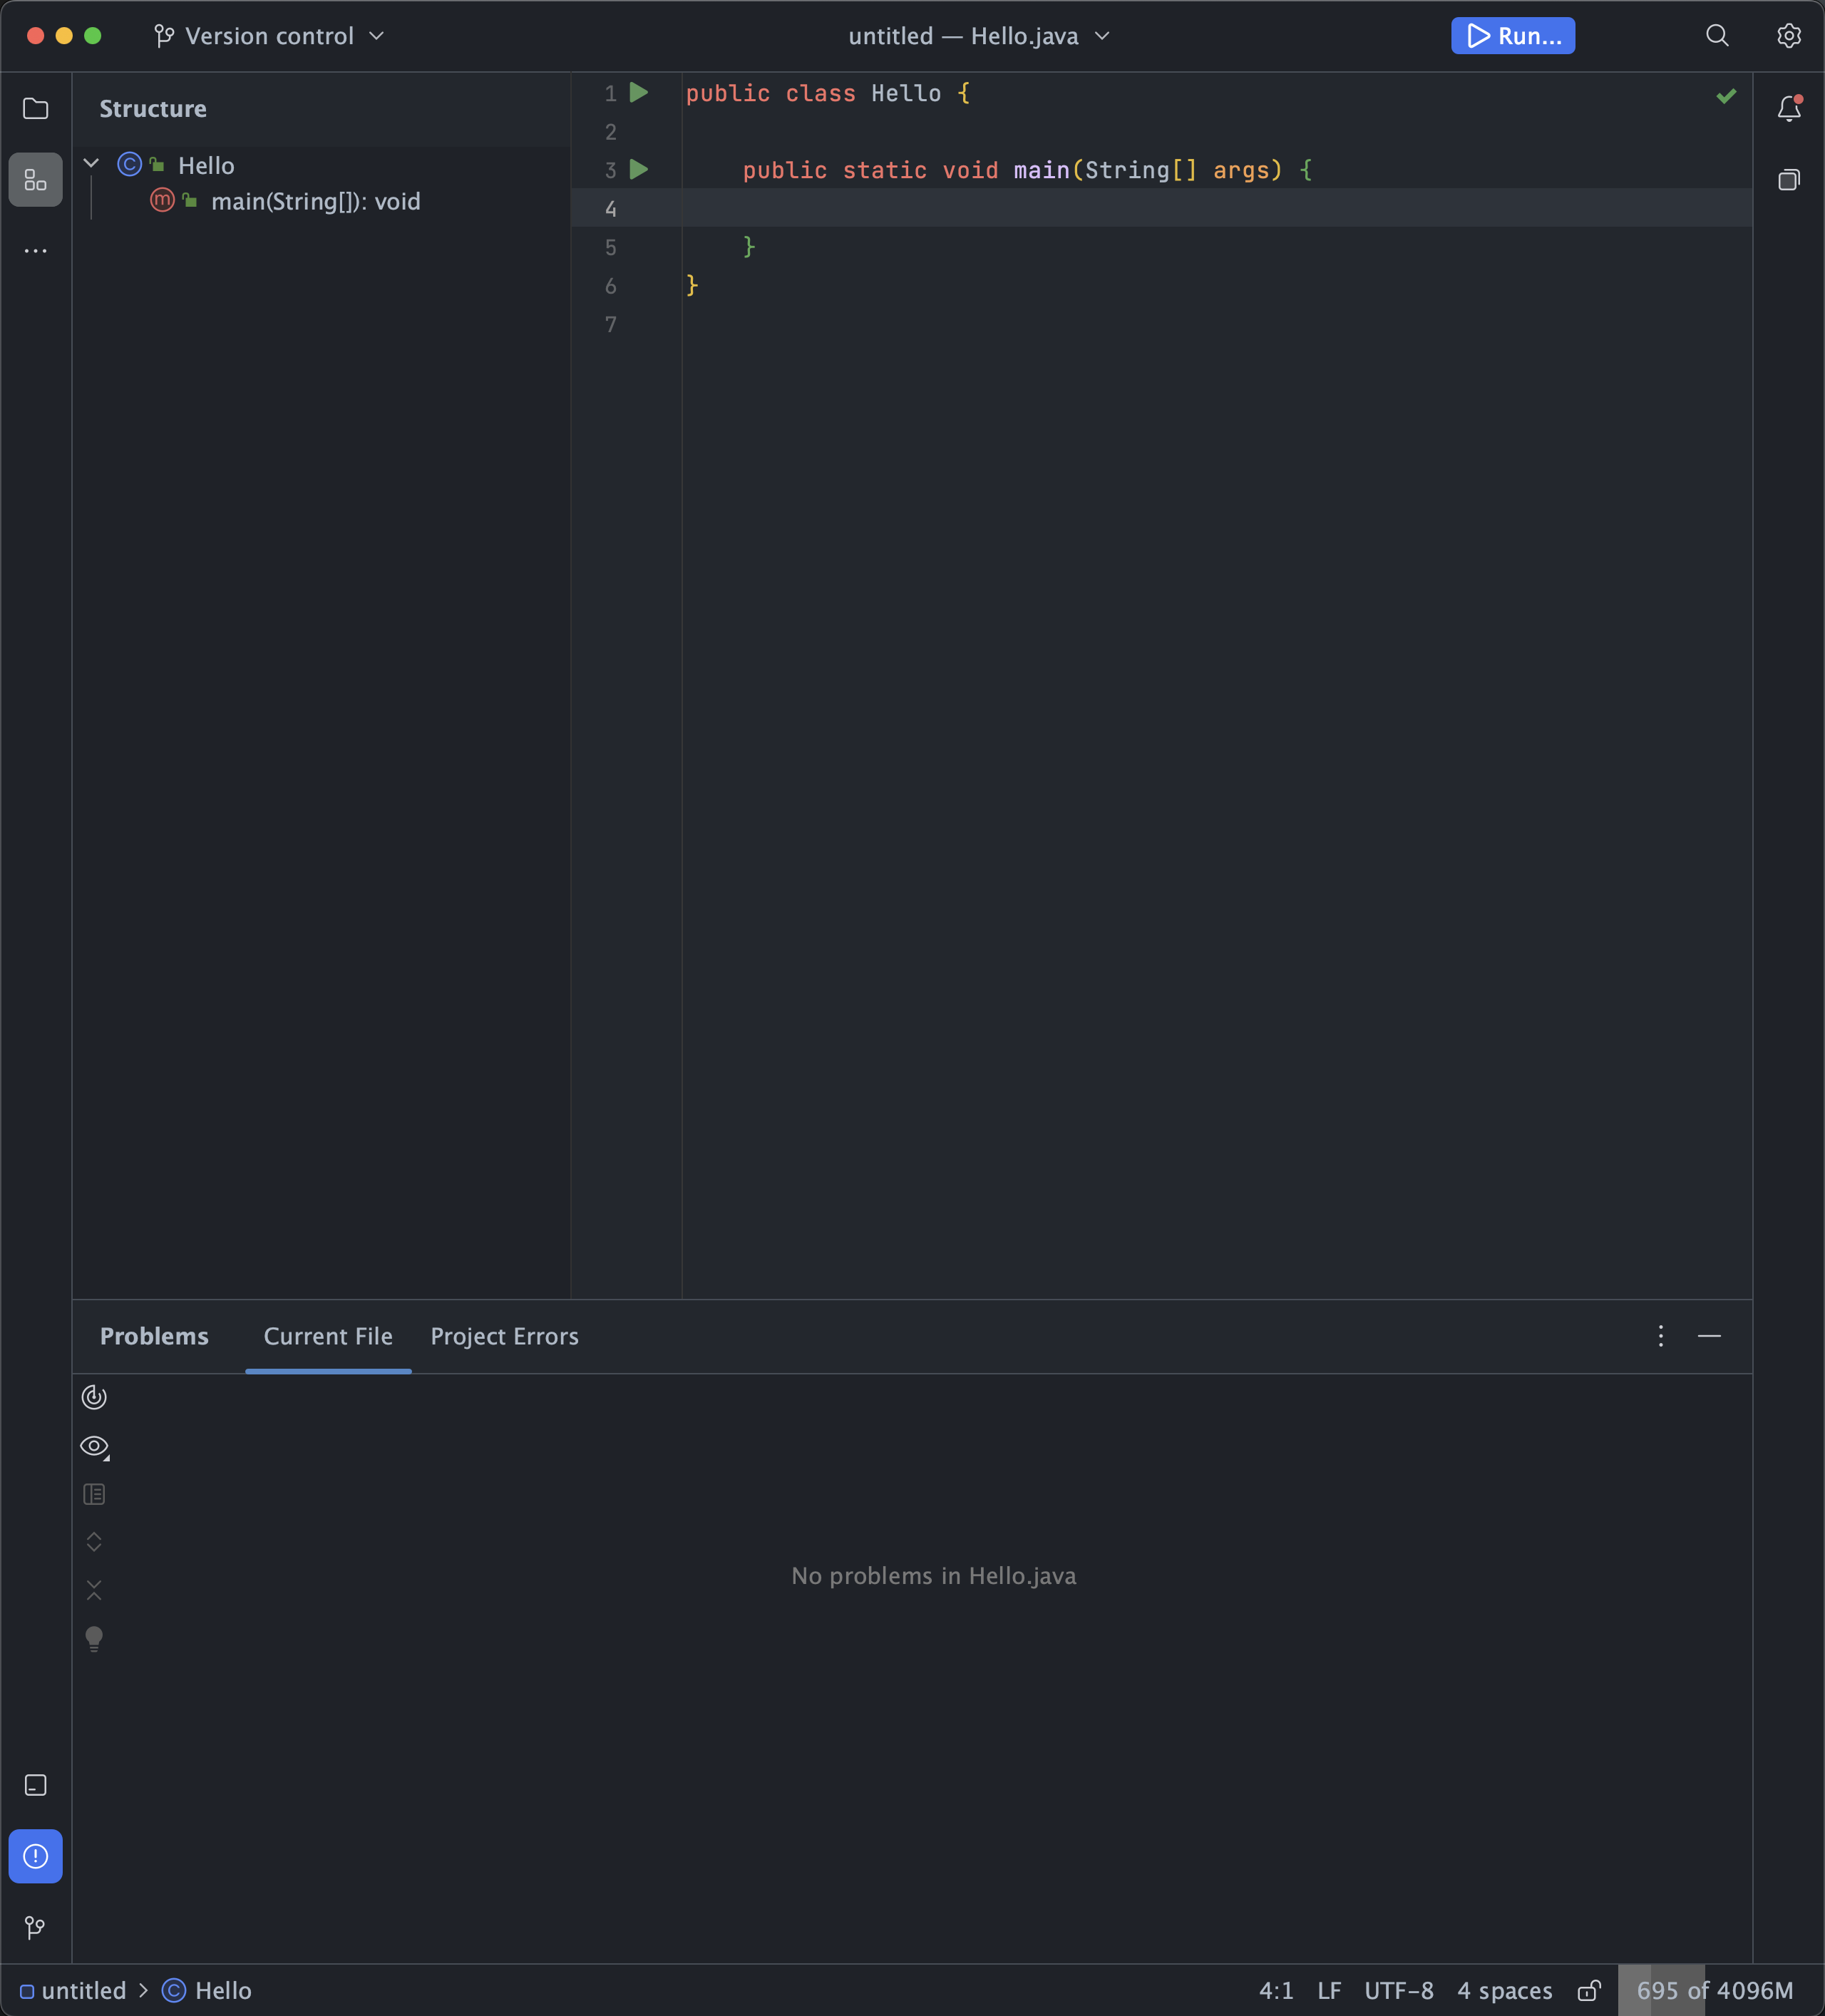The image size is (1825, 2016).
Task: Open the IDE Settings gear icon
Action: click(1789, 35)
